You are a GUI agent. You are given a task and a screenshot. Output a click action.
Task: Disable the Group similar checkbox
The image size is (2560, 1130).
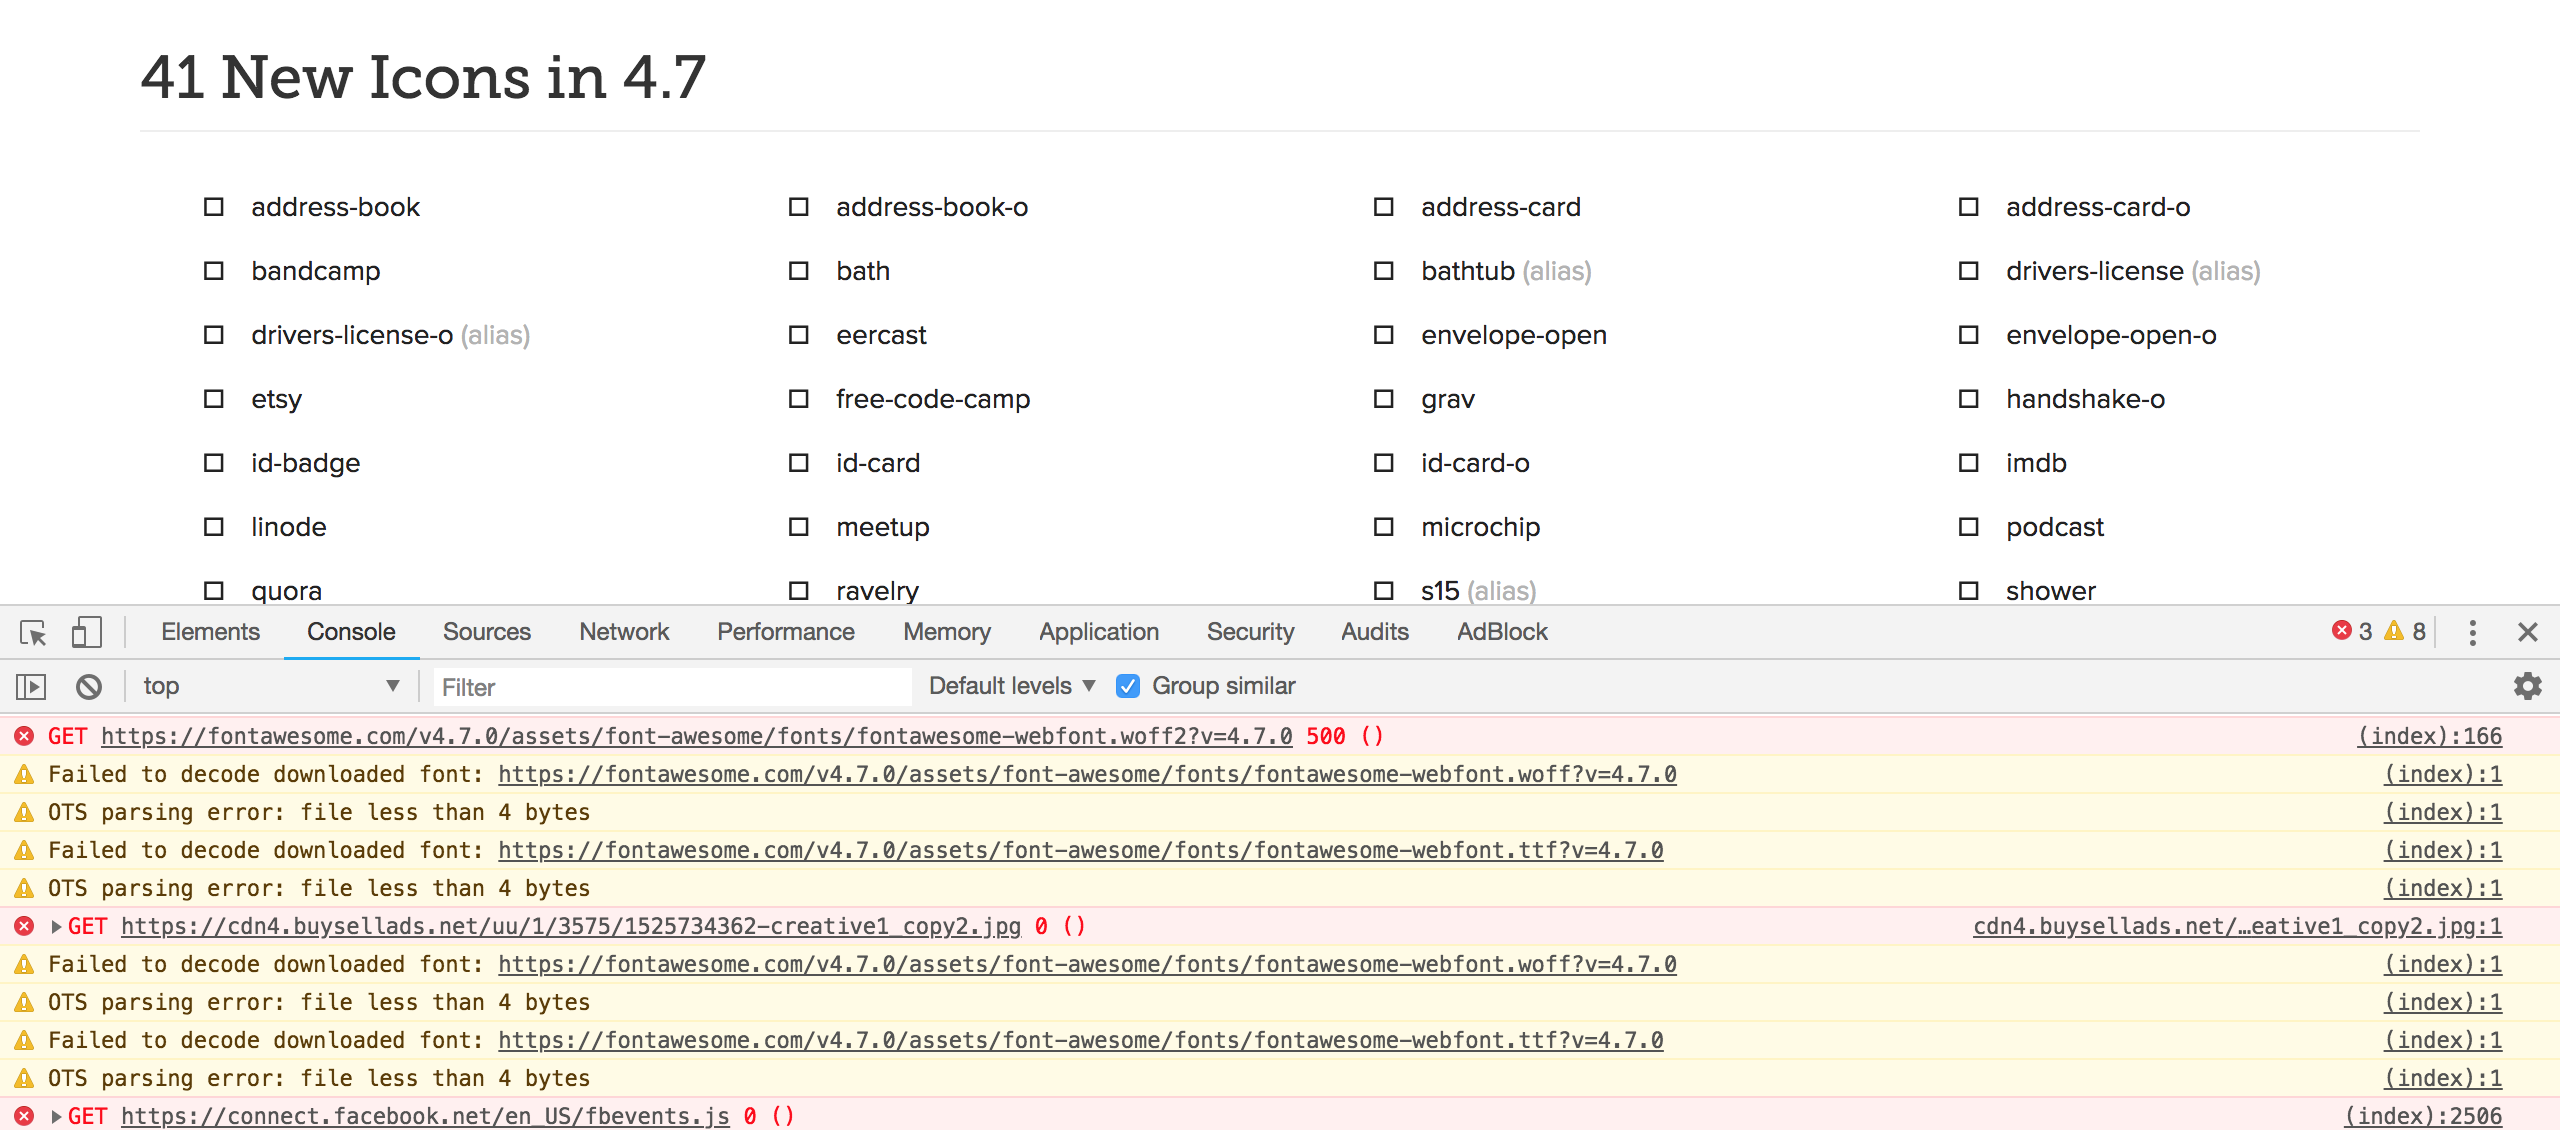[x=1128, y=686]
